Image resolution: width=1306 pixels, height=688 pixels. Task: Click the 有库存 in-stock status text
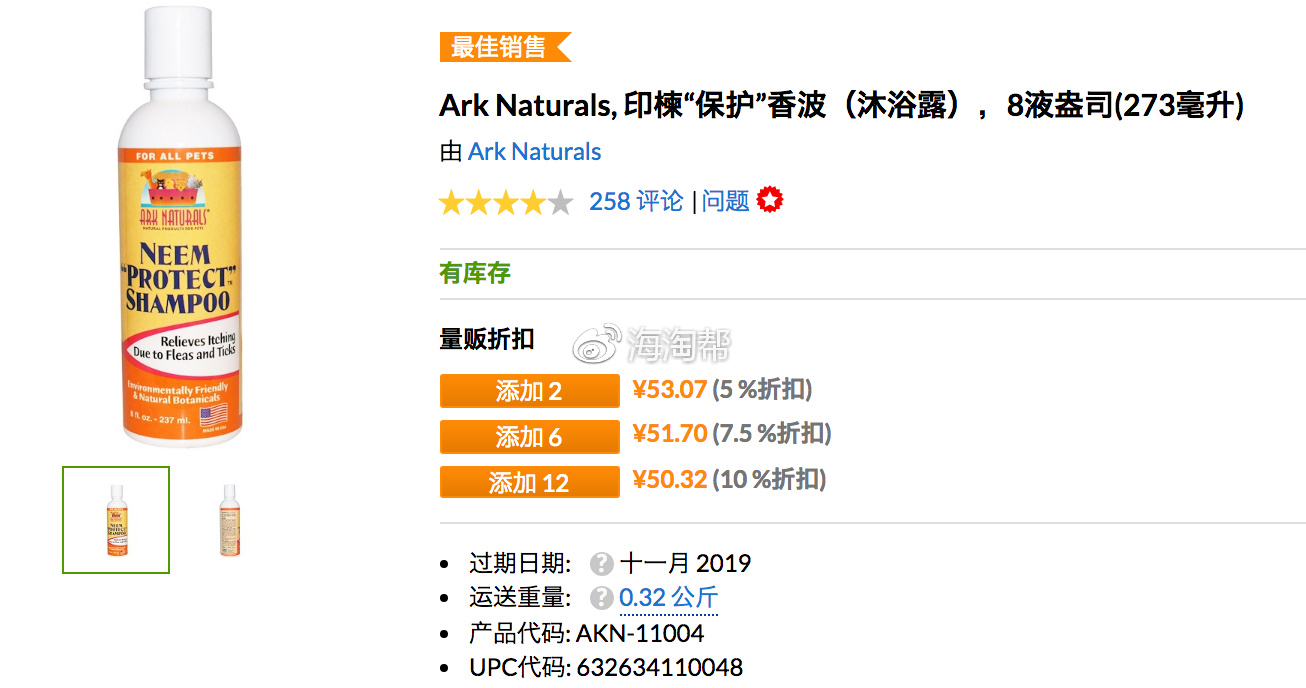coord(475,273)
